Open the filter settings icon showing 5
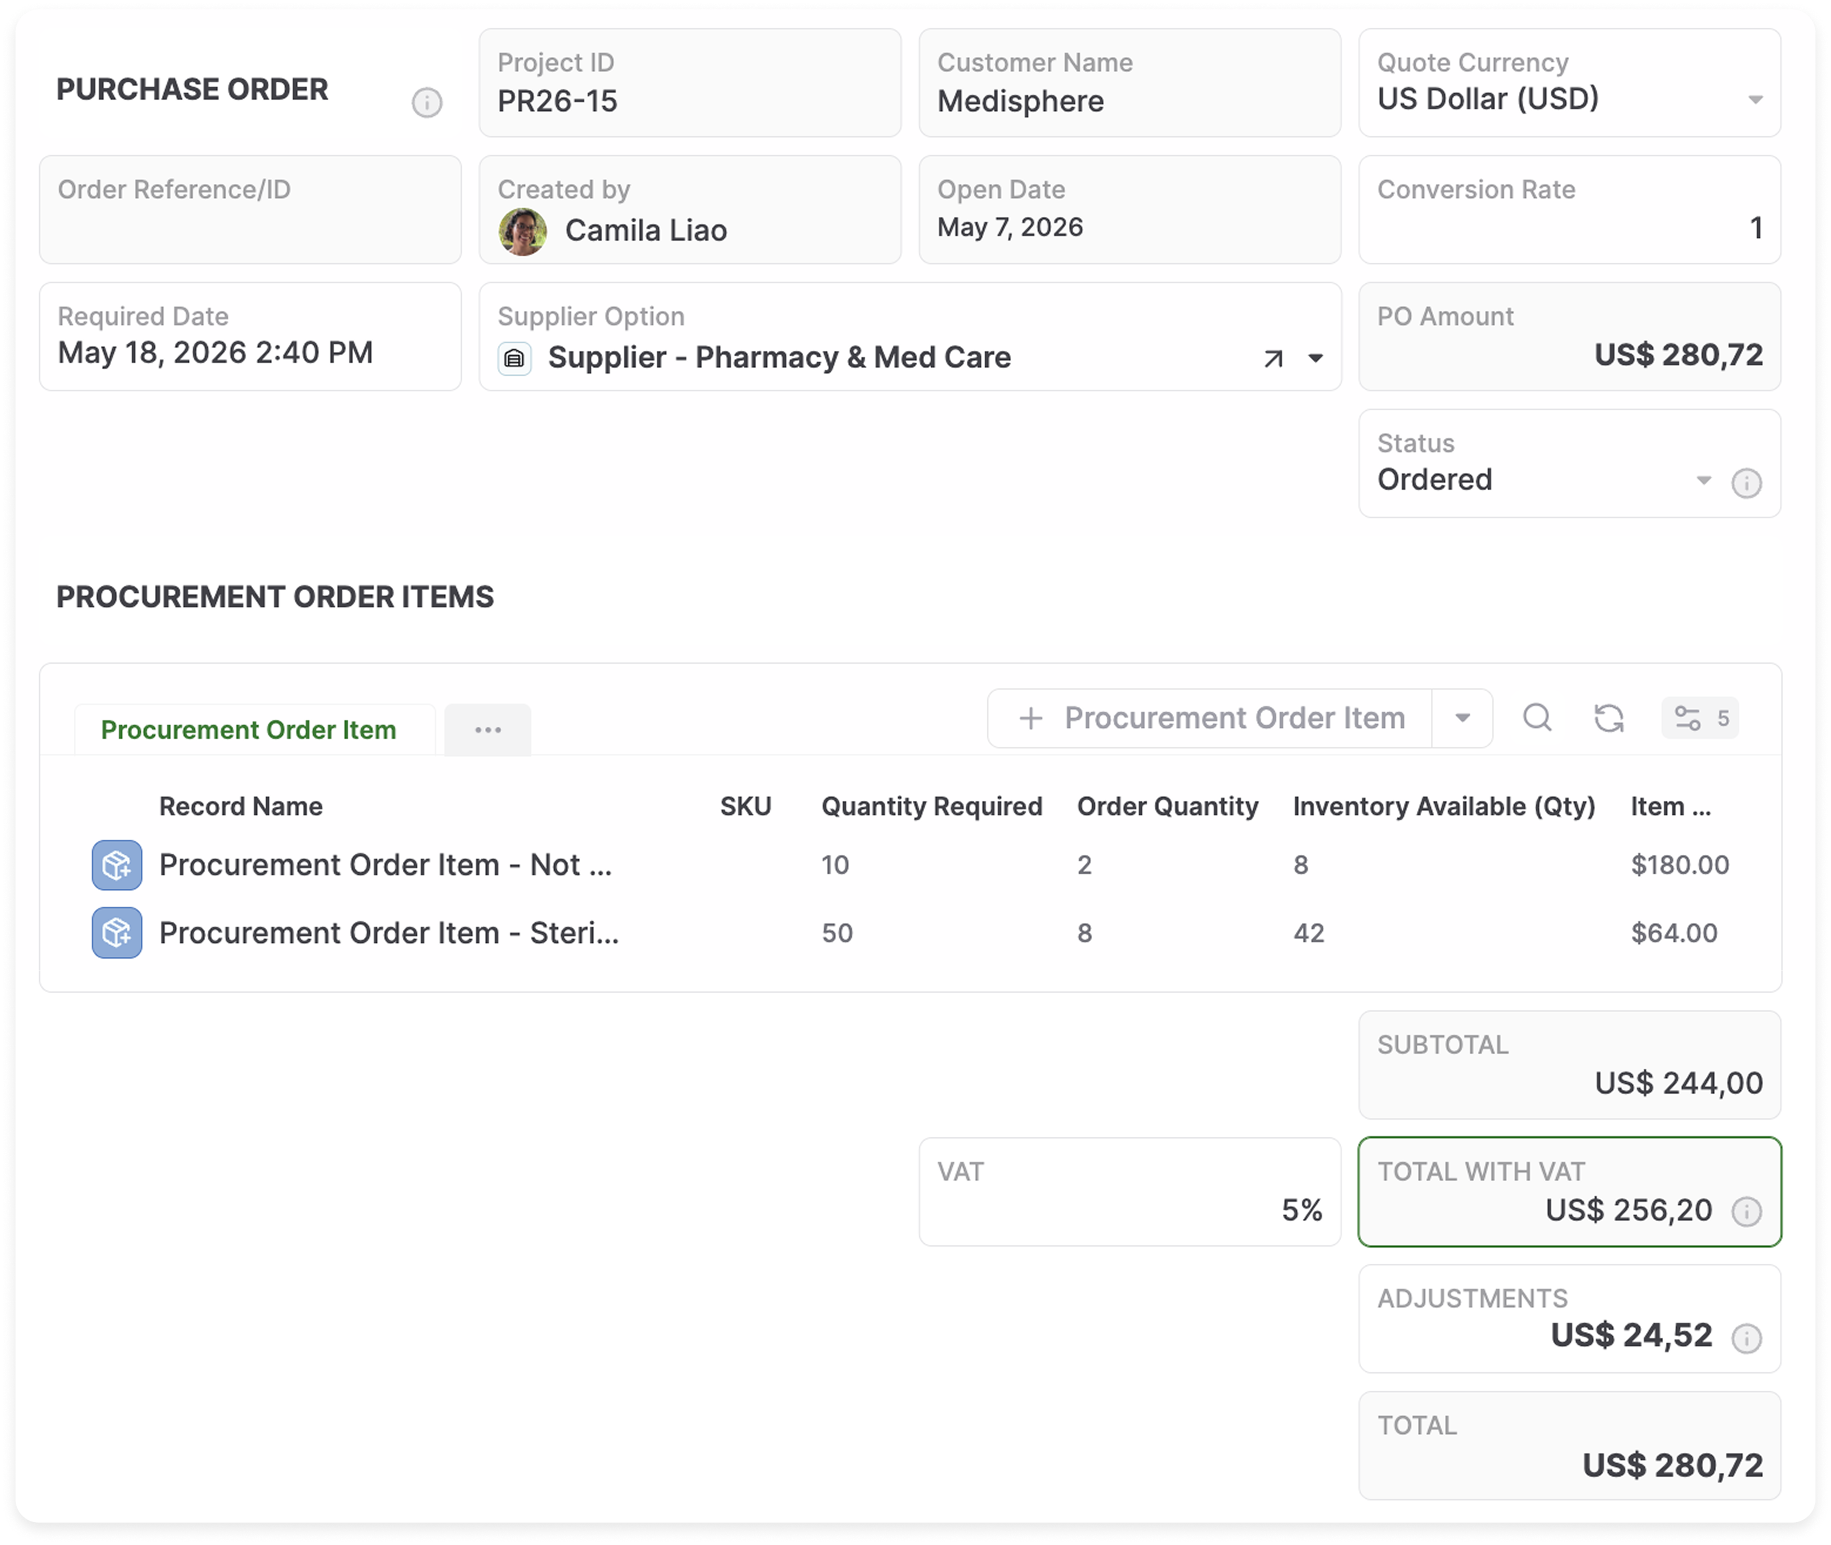 click(1700, 718)
